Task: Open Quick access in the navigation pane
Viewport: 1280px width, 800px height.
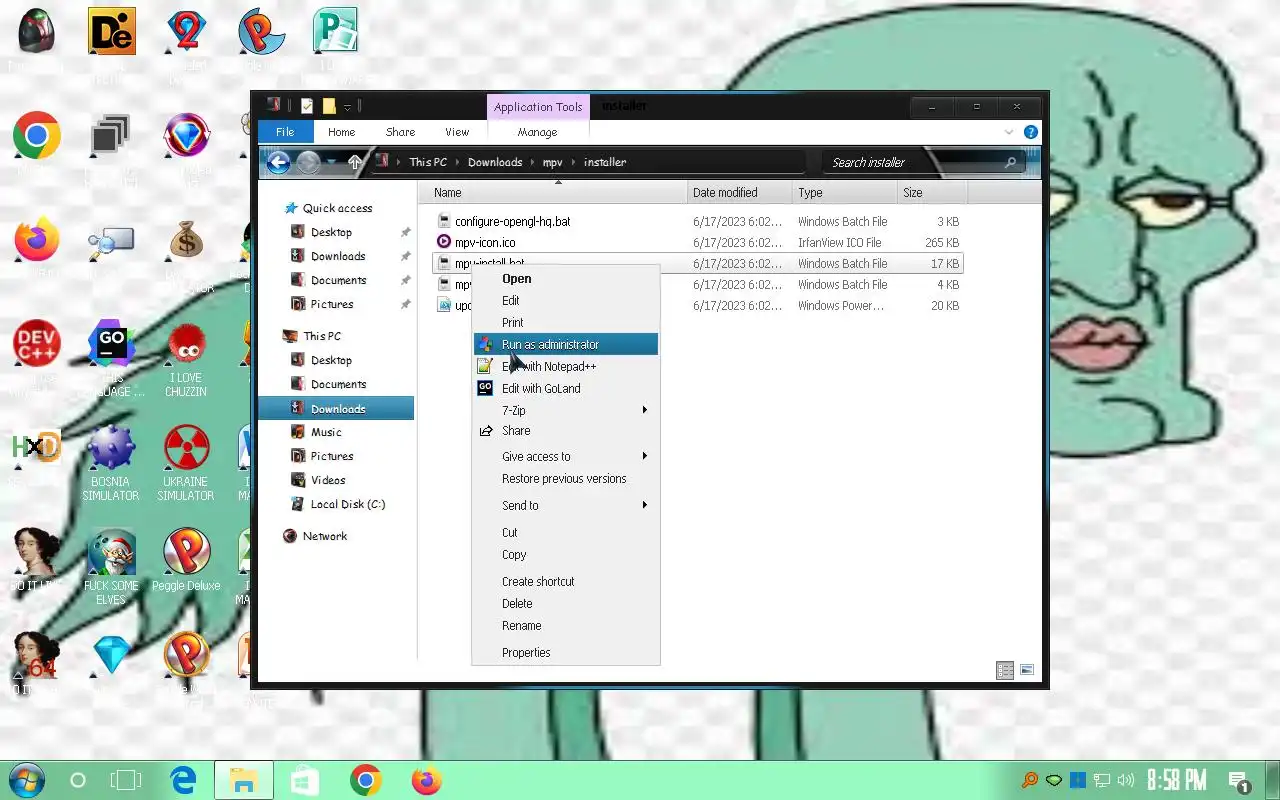Action: click(x=337, y=208)
